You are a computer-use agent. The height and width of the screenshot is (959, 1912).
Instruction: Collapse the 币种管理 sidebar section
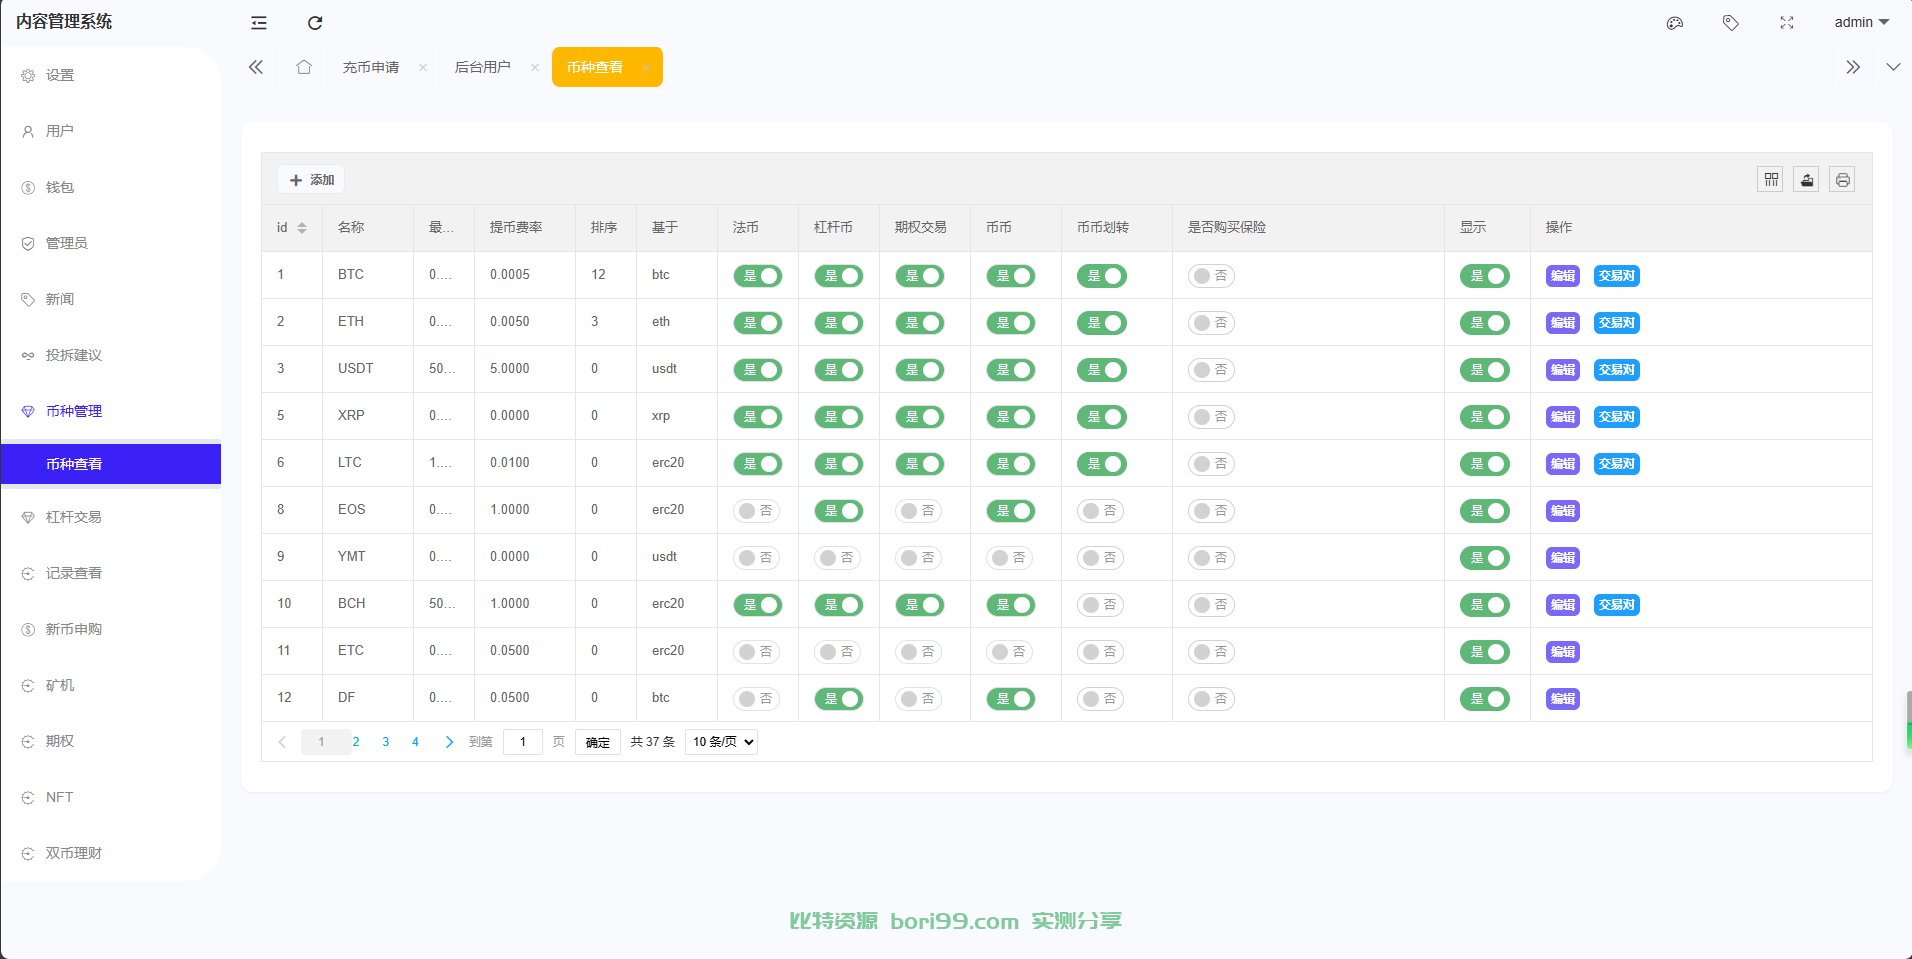tap(111, 411)
